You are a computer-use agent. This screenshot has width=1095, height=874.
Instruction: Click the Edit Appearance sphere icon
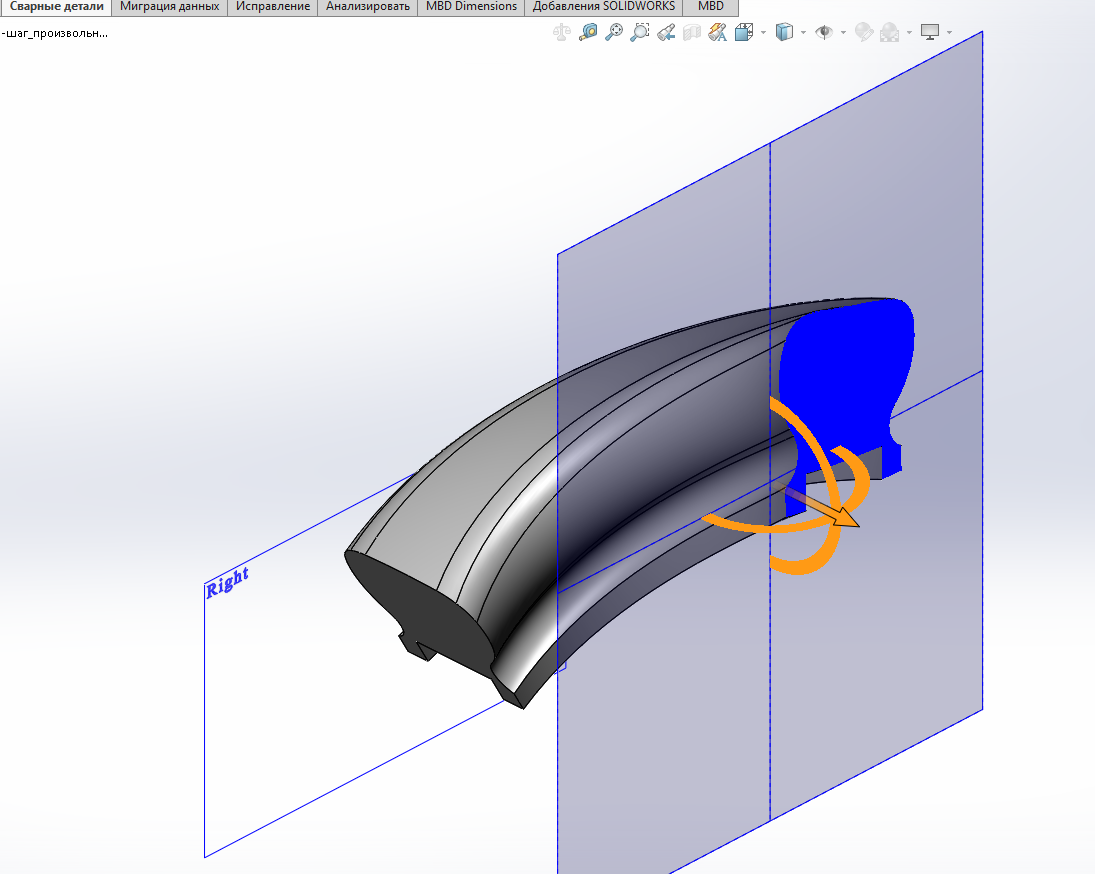pyautogui.click(x=864, y=32)
